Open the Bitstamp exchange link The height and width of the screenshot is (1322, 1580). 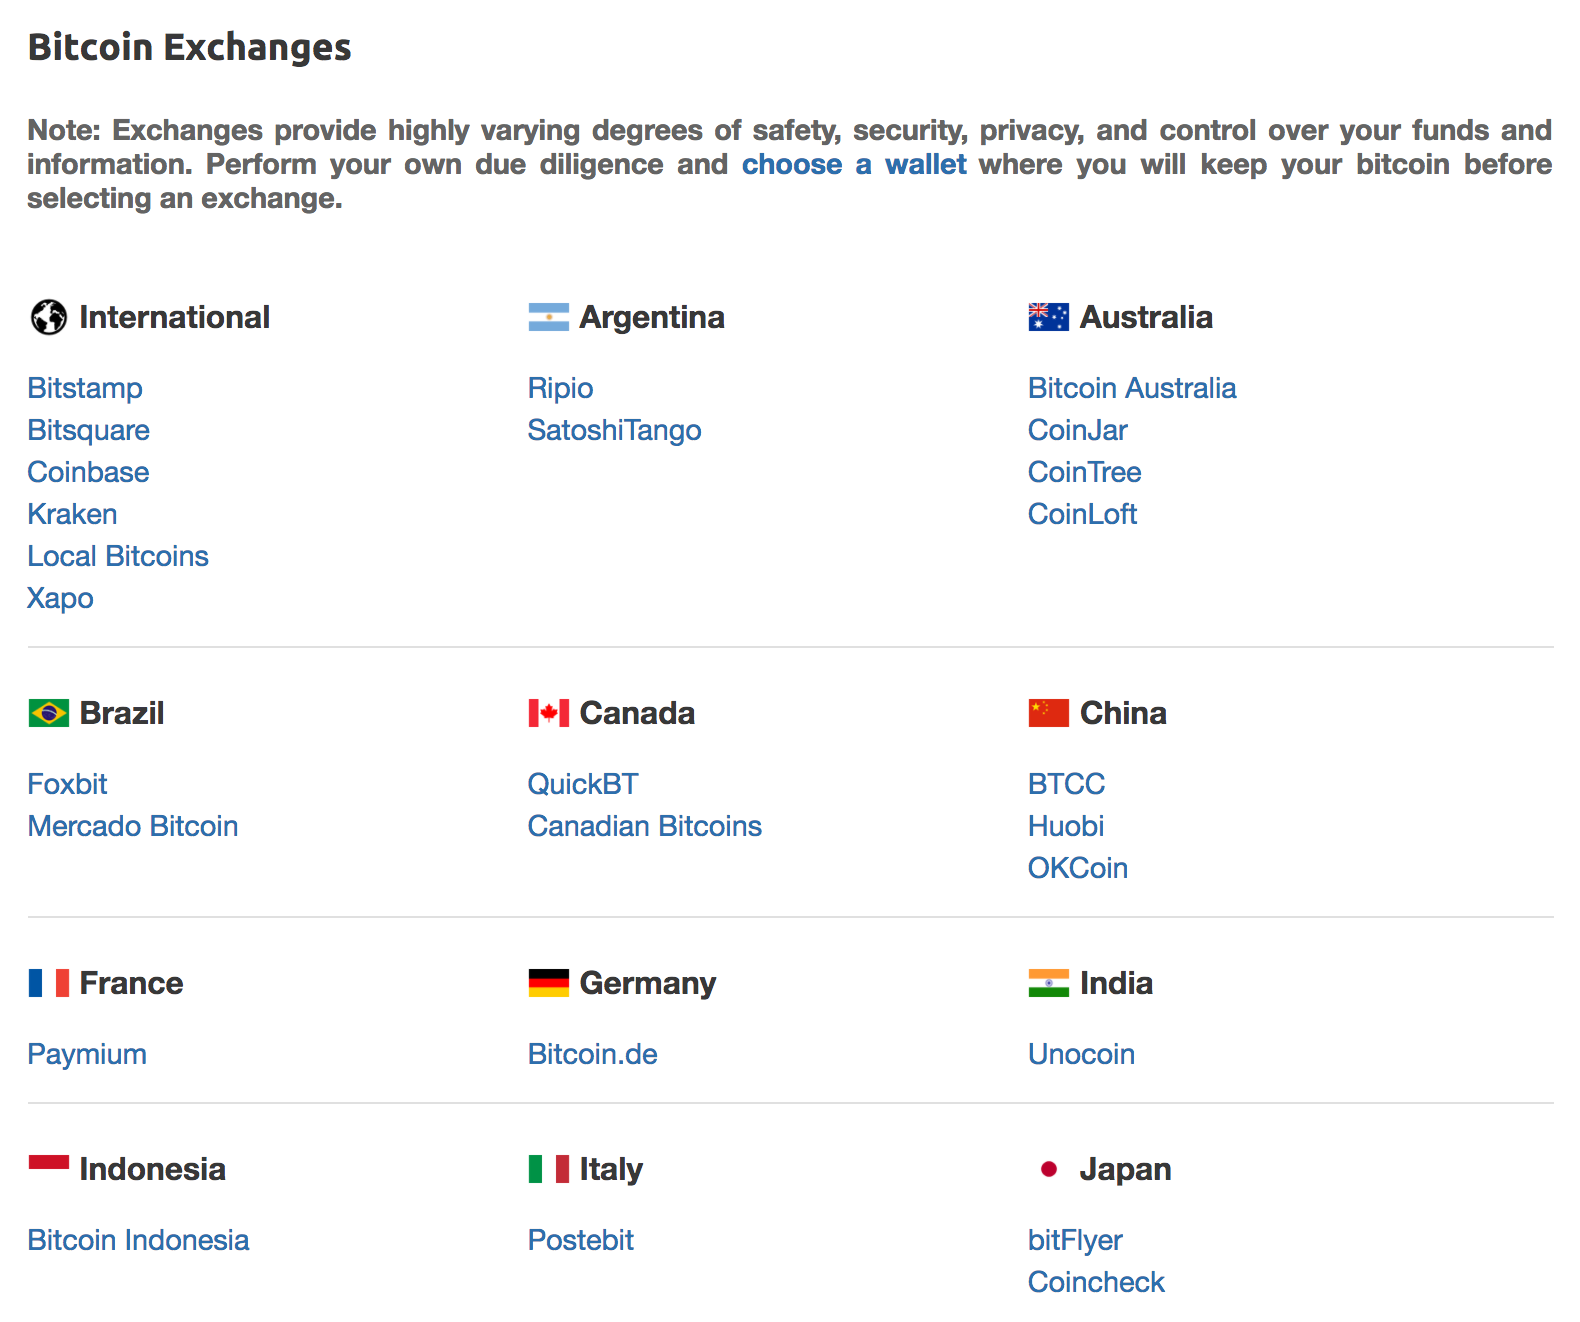85,388
